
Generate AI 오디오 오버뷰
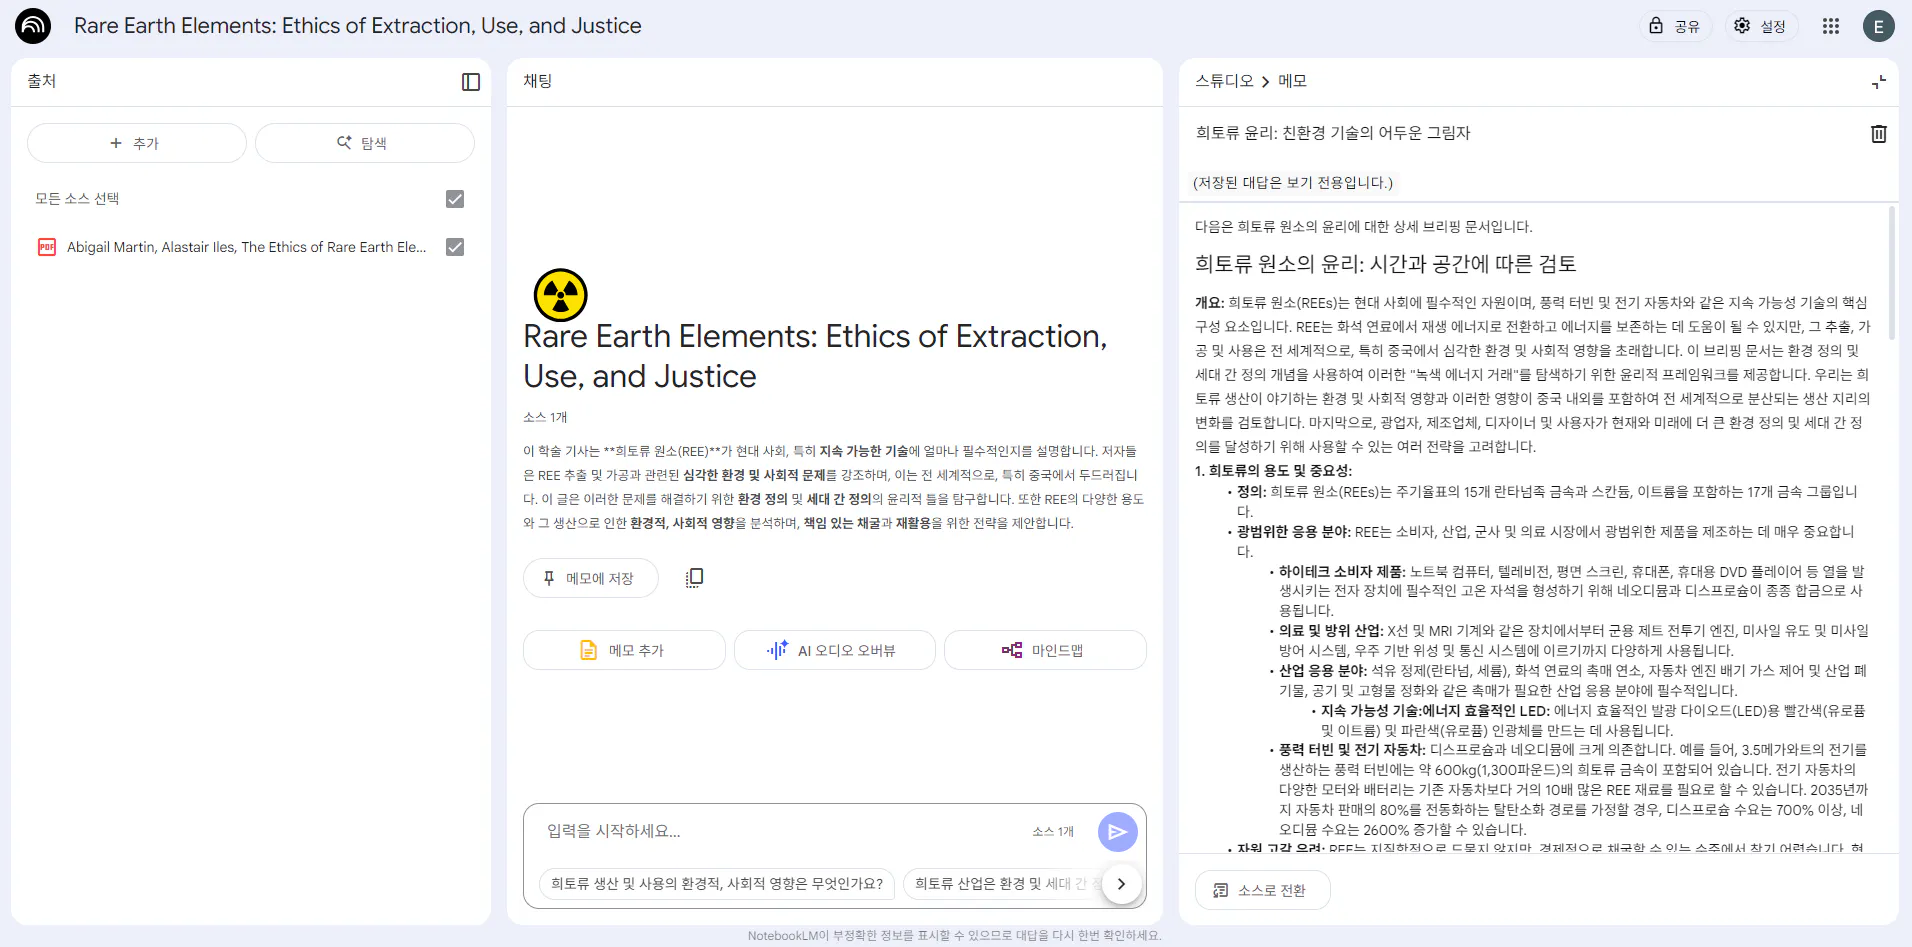click(x=834, y=650)
